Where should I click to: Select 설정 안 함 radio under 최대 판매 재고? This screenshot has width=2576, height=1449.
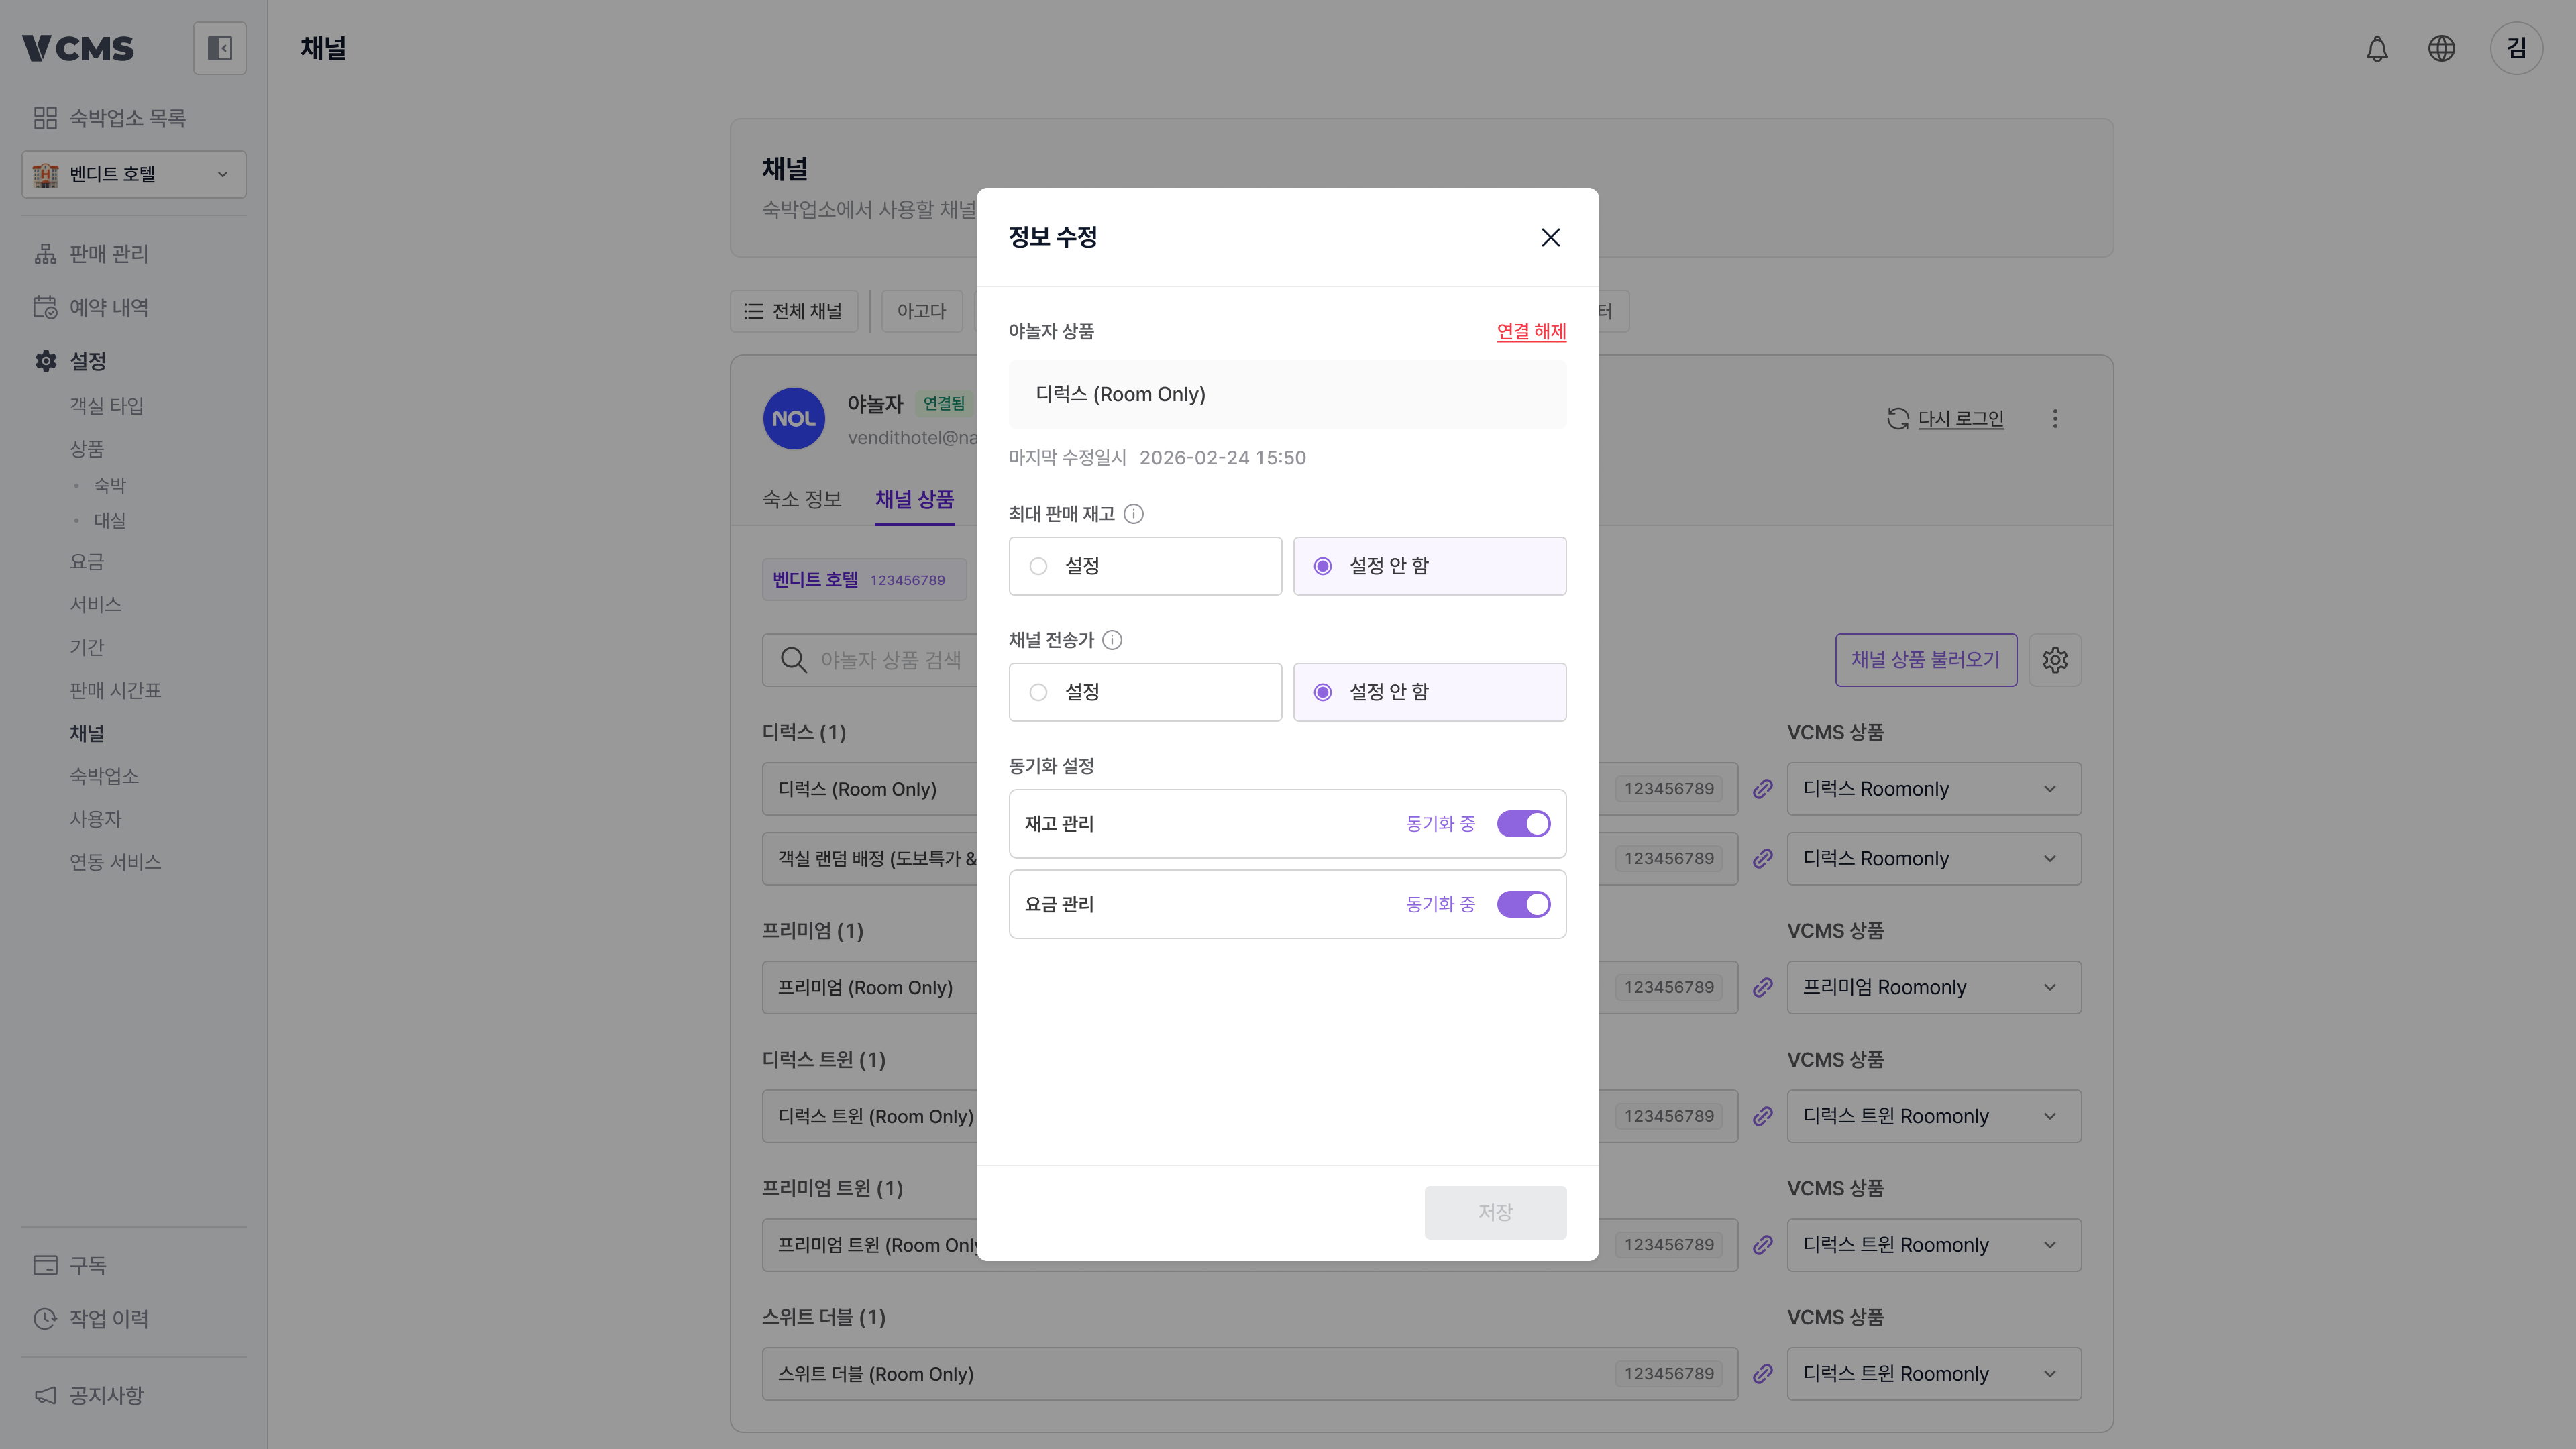1429,566
